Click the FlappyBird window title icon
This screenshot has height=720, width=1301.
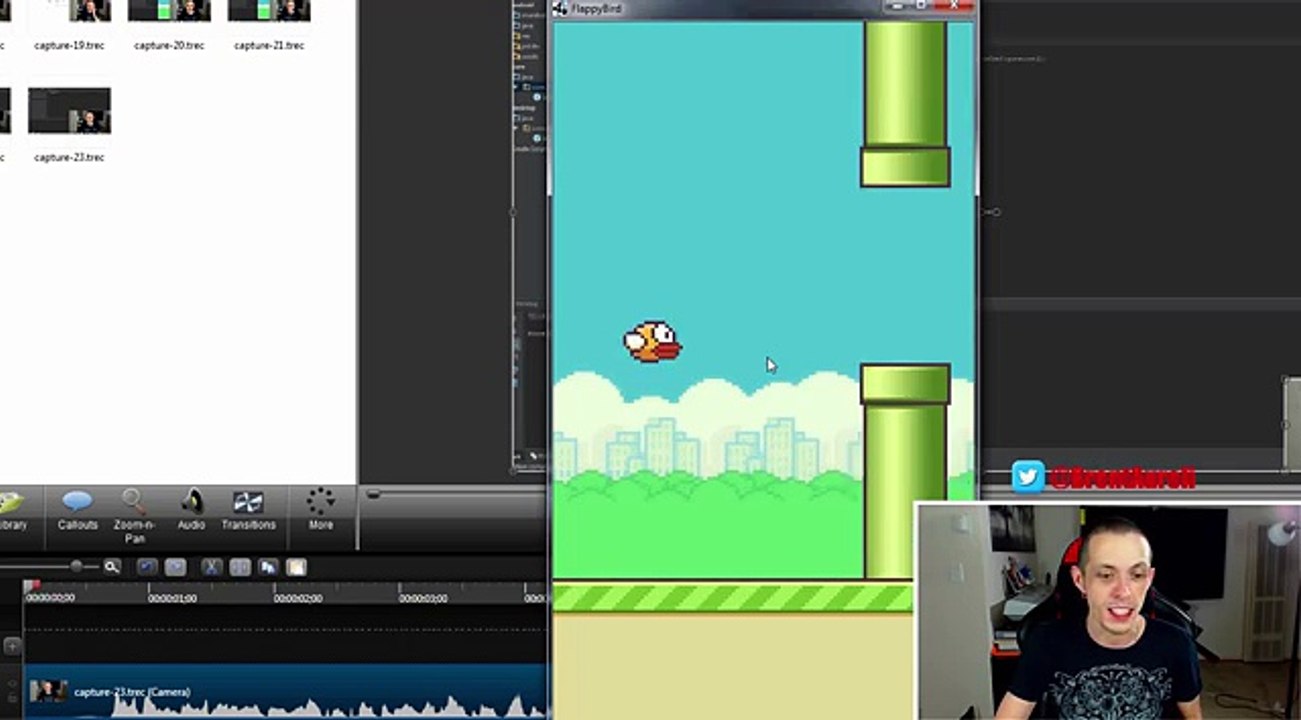tap(560, 8)
